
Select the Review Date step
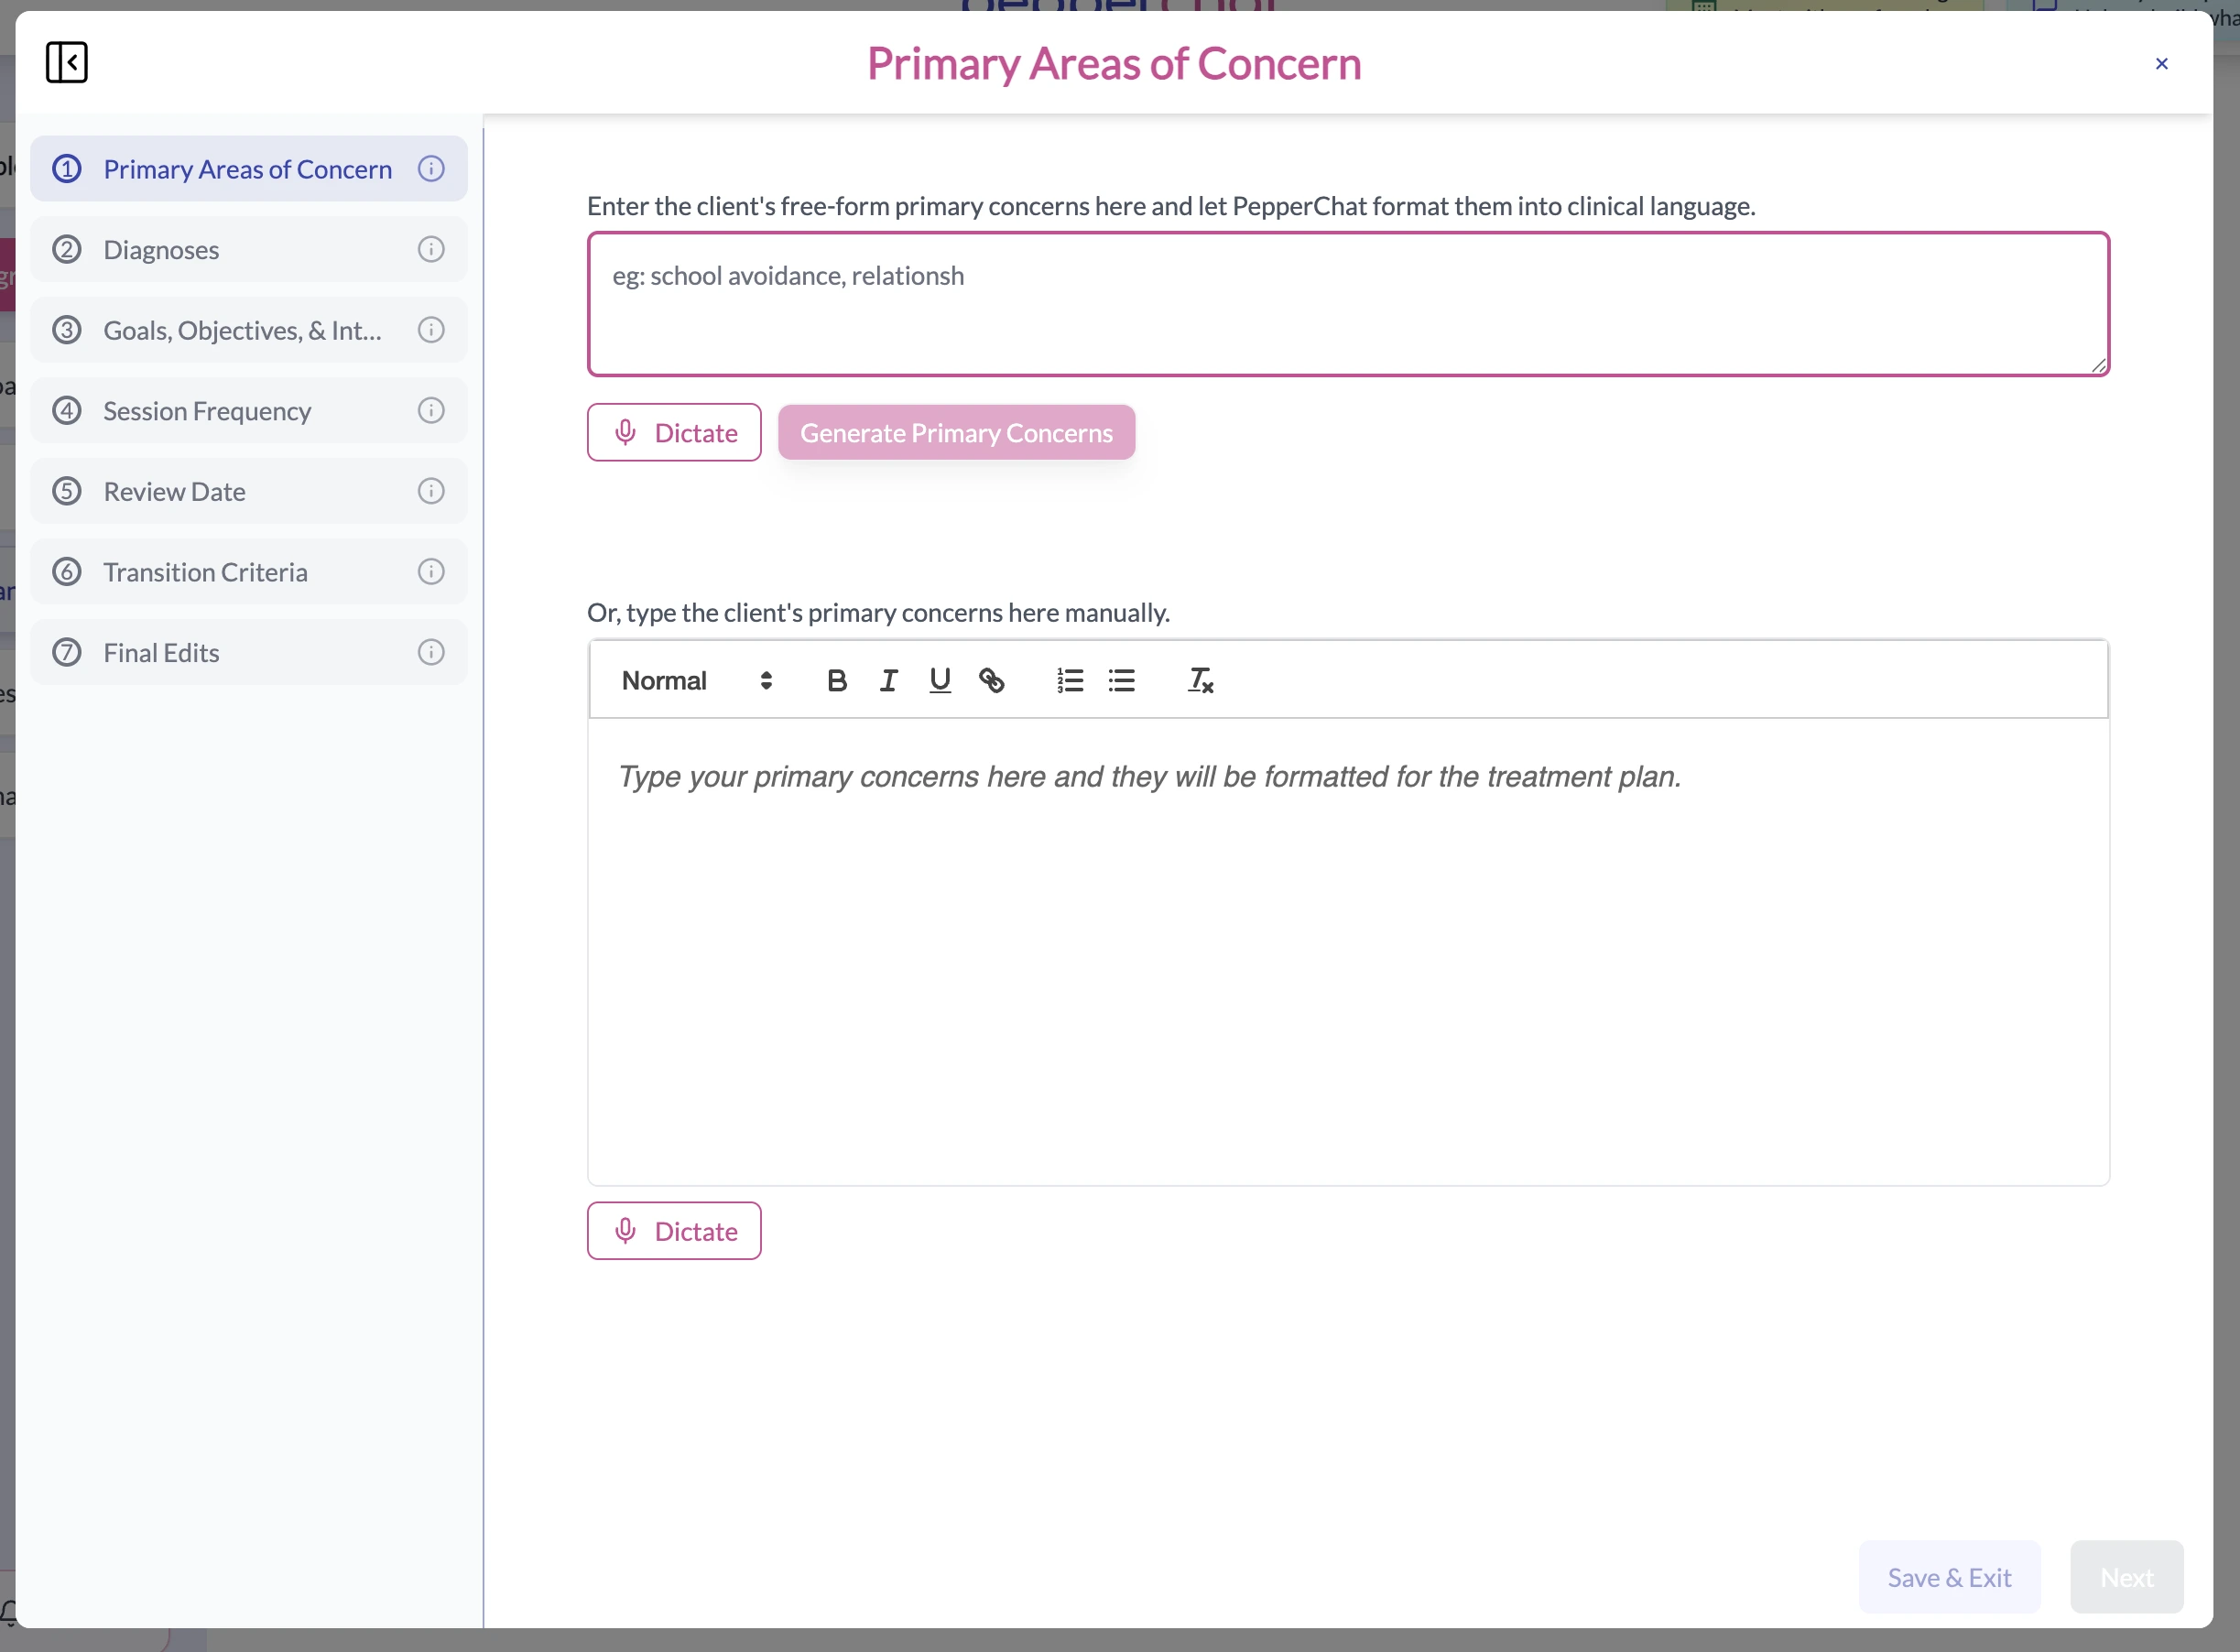(x=174, y=492)
